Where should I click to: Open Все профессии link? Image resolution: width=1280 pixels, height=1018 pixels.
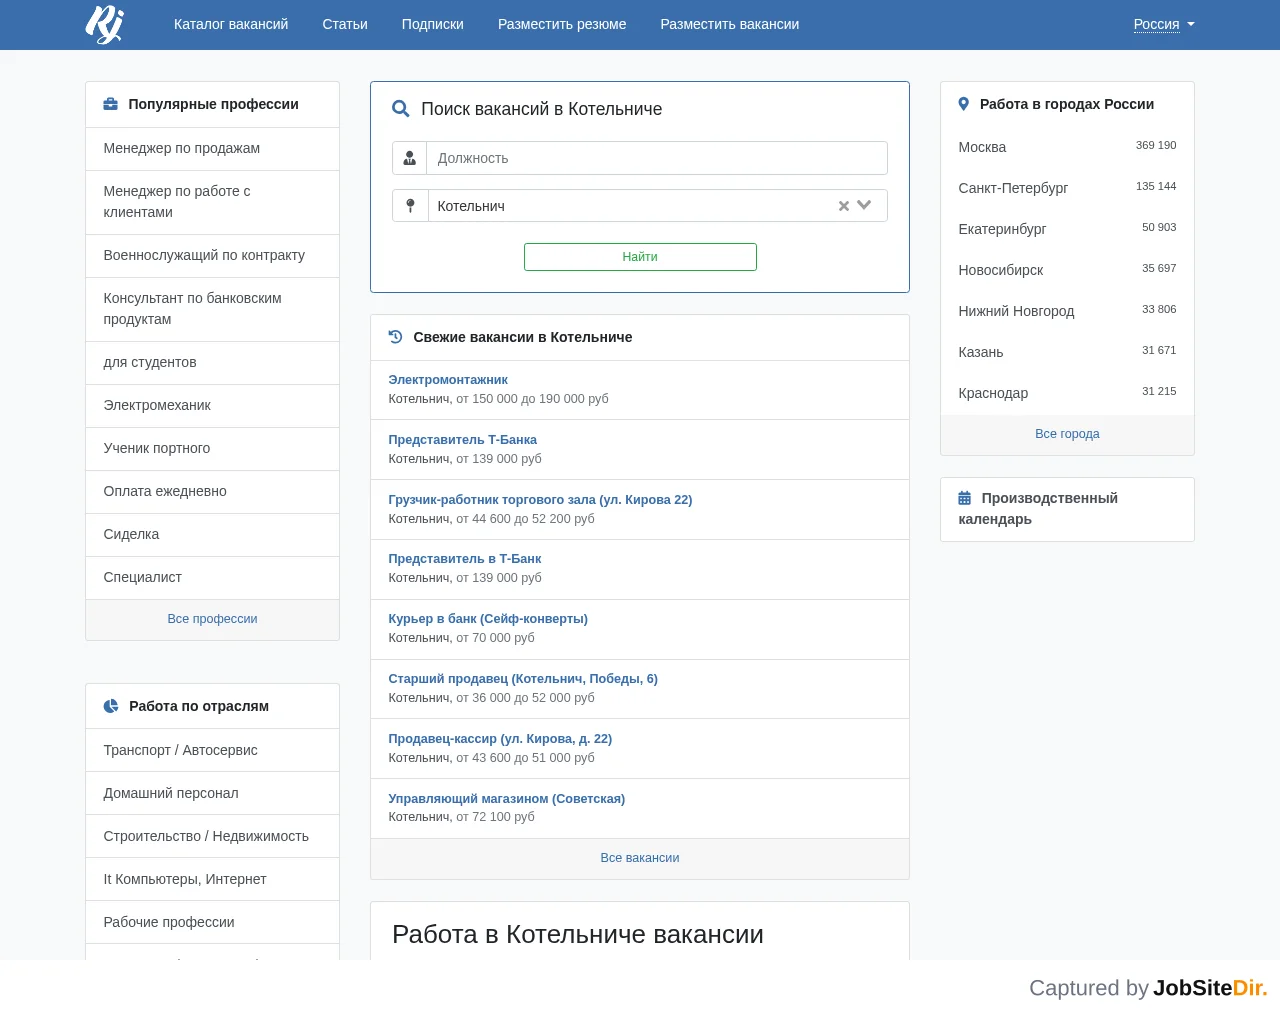pyautogui.click(x=212, y=619)
